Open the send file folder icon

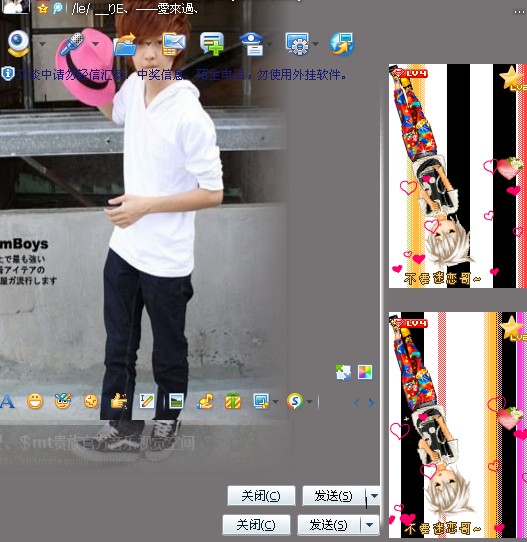click(x=125, y=44)
